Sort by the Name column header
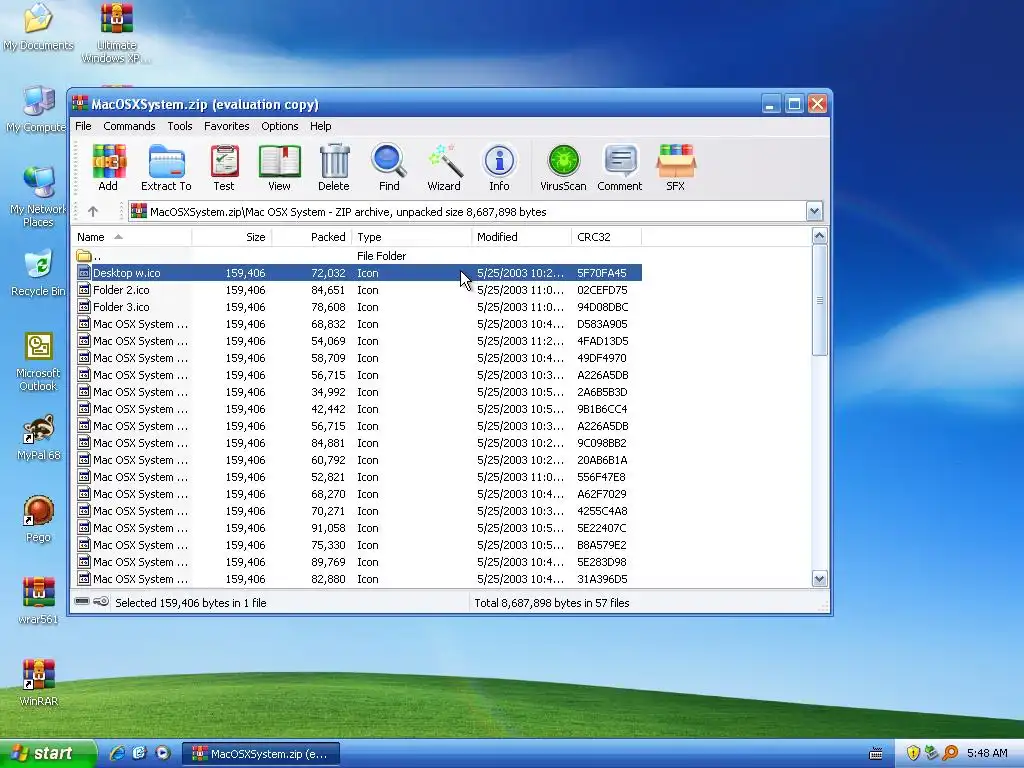Image resolution: width=1024 pixels, height=768 pixels. [x=132, y=237]
